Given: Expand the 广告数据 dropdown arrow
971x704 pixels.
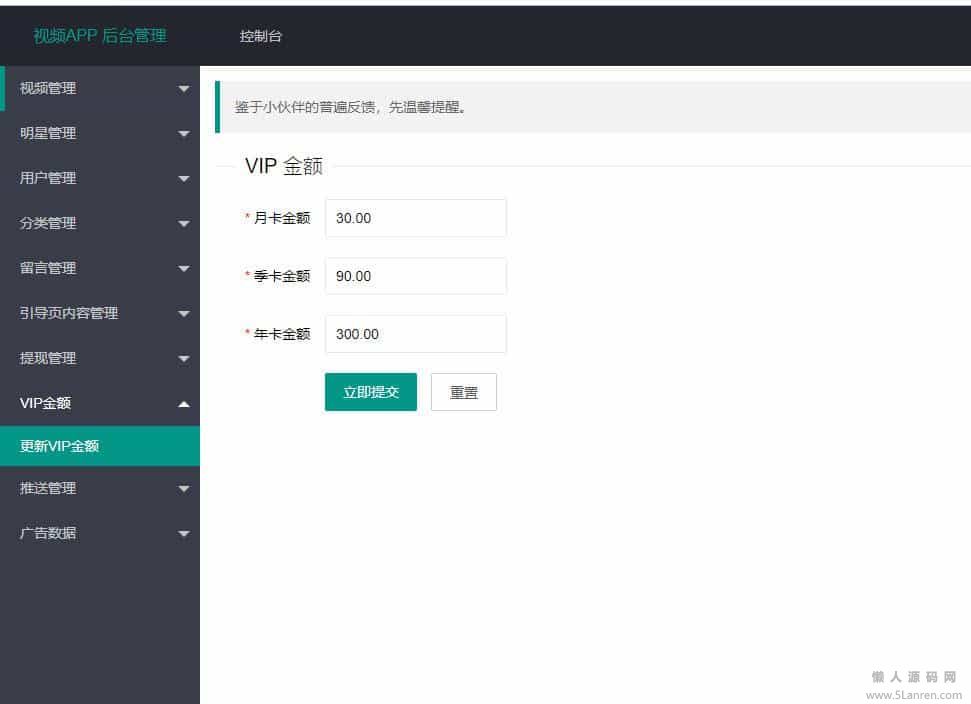Looking at the screenshot, I should 183,534.
